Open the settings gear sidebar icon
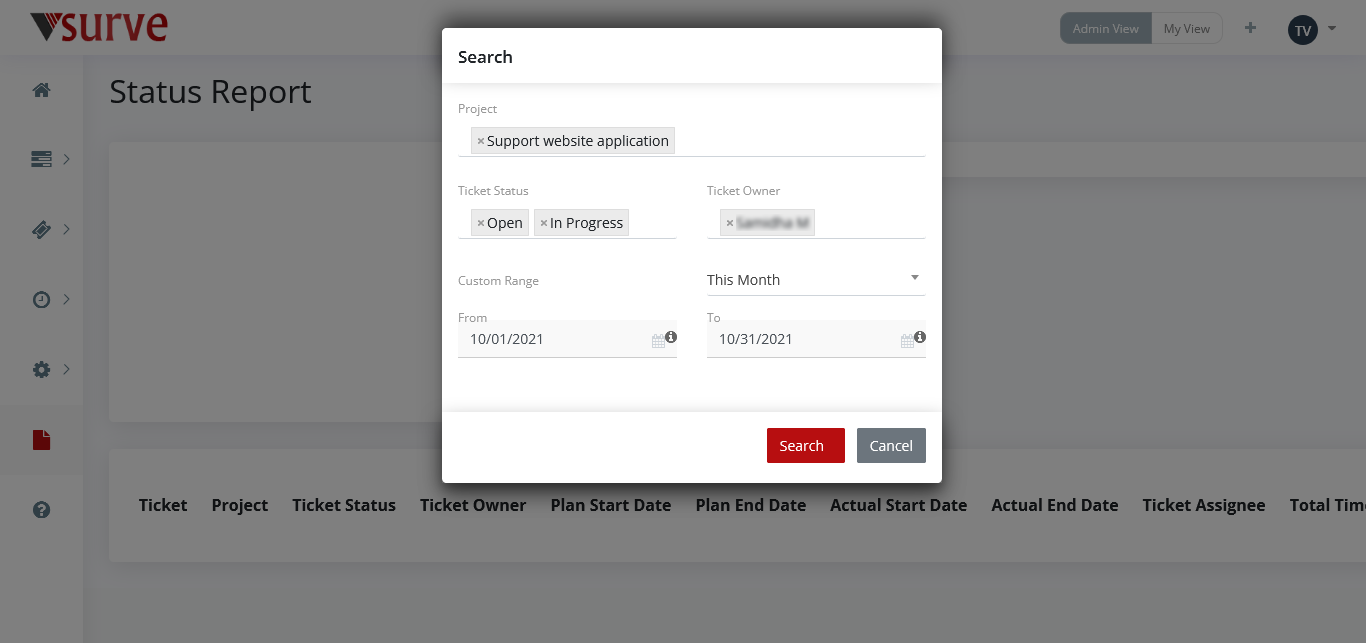 point(41,370)
